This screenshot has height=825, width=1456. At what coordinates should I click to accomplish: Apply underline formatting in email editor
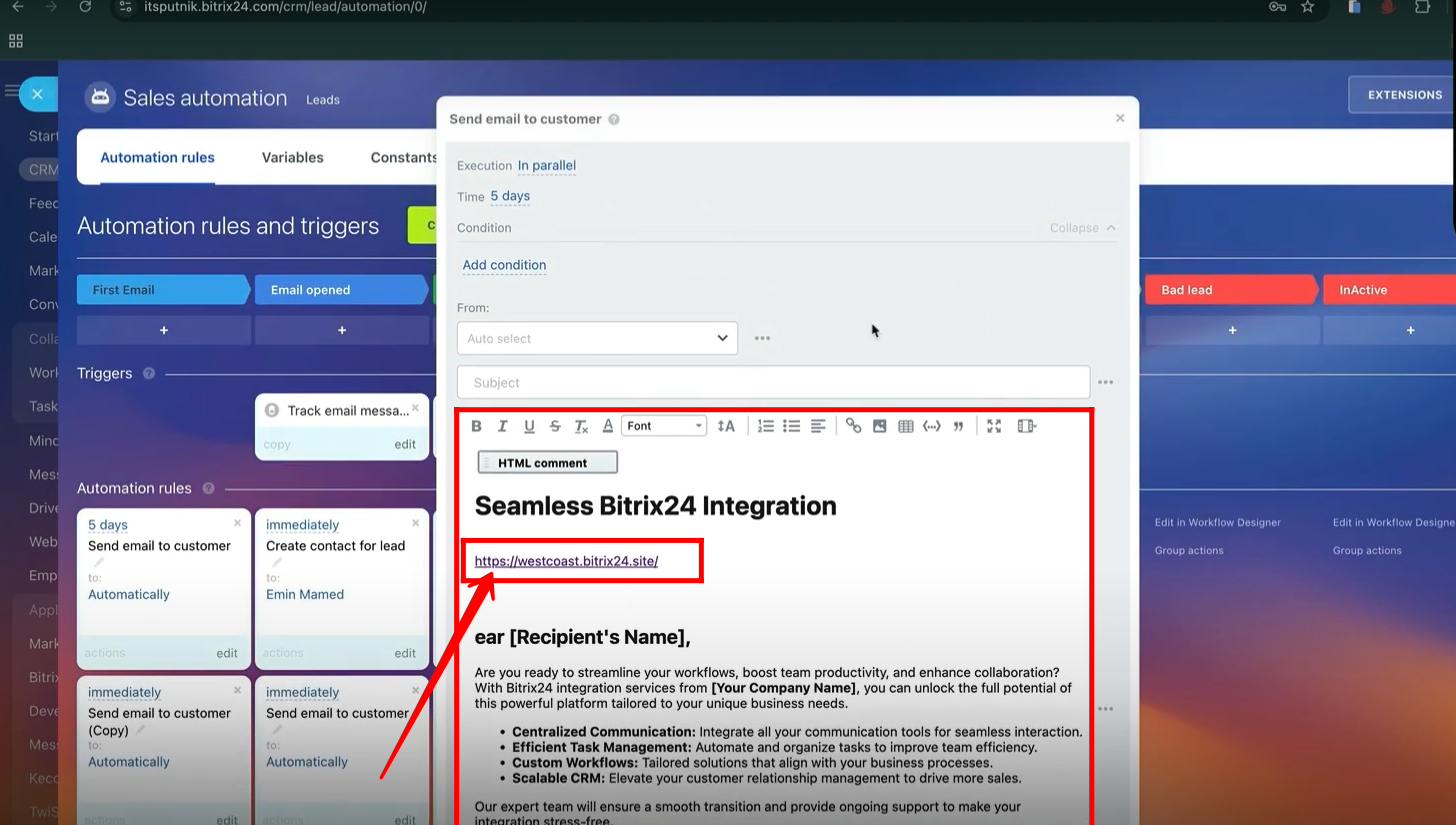click(x=529, y=426)
